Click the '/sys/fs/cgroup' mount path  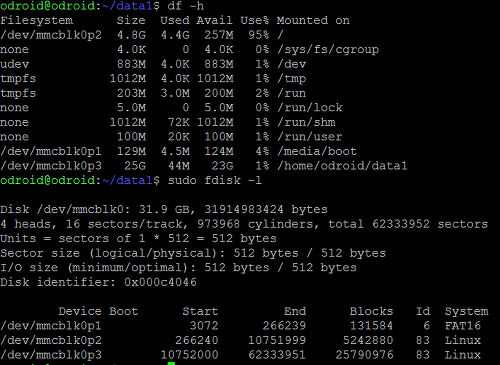pos(328,50)
